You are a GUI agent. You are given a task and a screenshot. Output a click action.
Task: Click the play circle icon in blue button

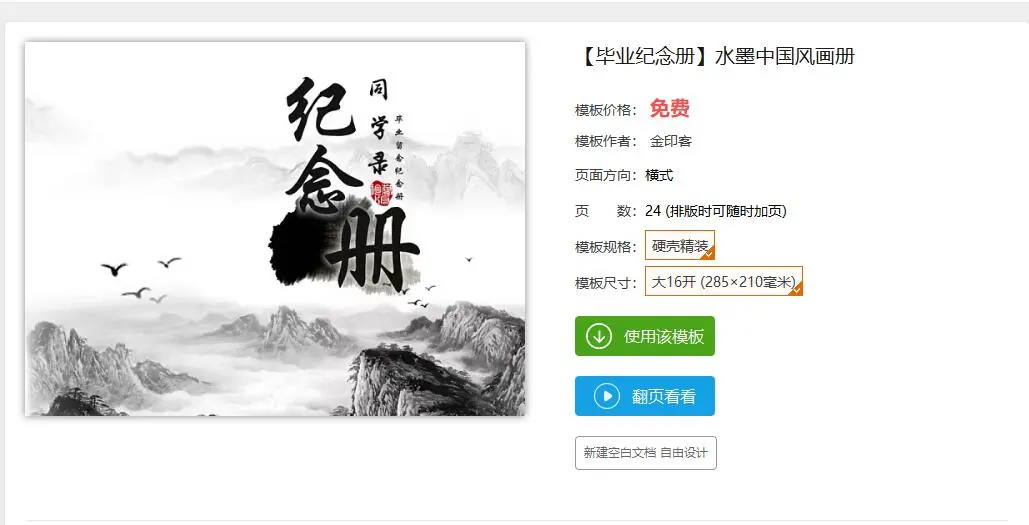tap(606, 396)
